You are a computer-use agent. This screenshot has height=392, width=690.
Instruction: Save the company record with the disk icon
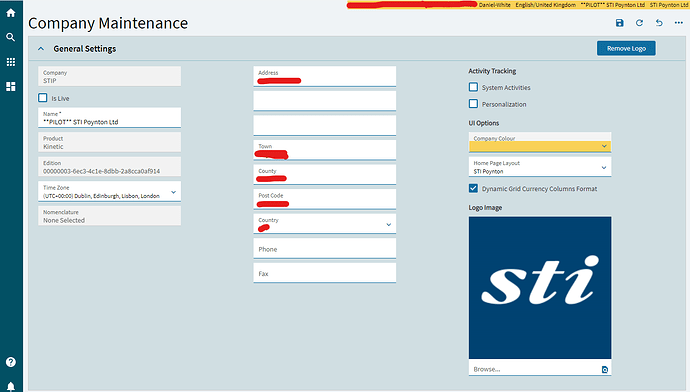click(620, 23)
